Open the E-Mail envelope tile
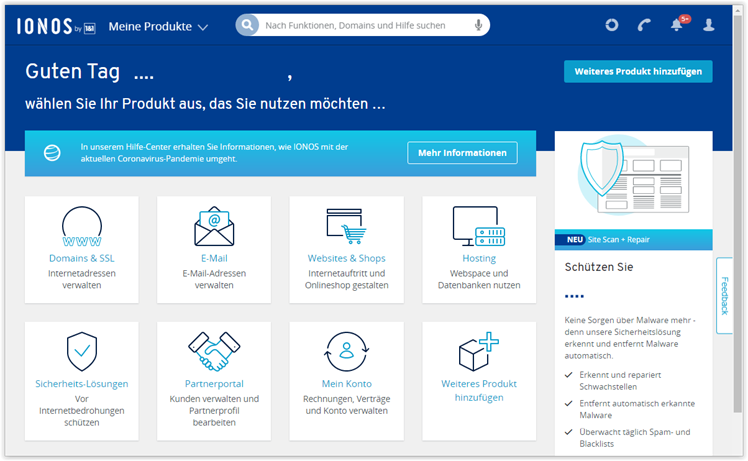The image size is (748, 461). click(214, 249)
